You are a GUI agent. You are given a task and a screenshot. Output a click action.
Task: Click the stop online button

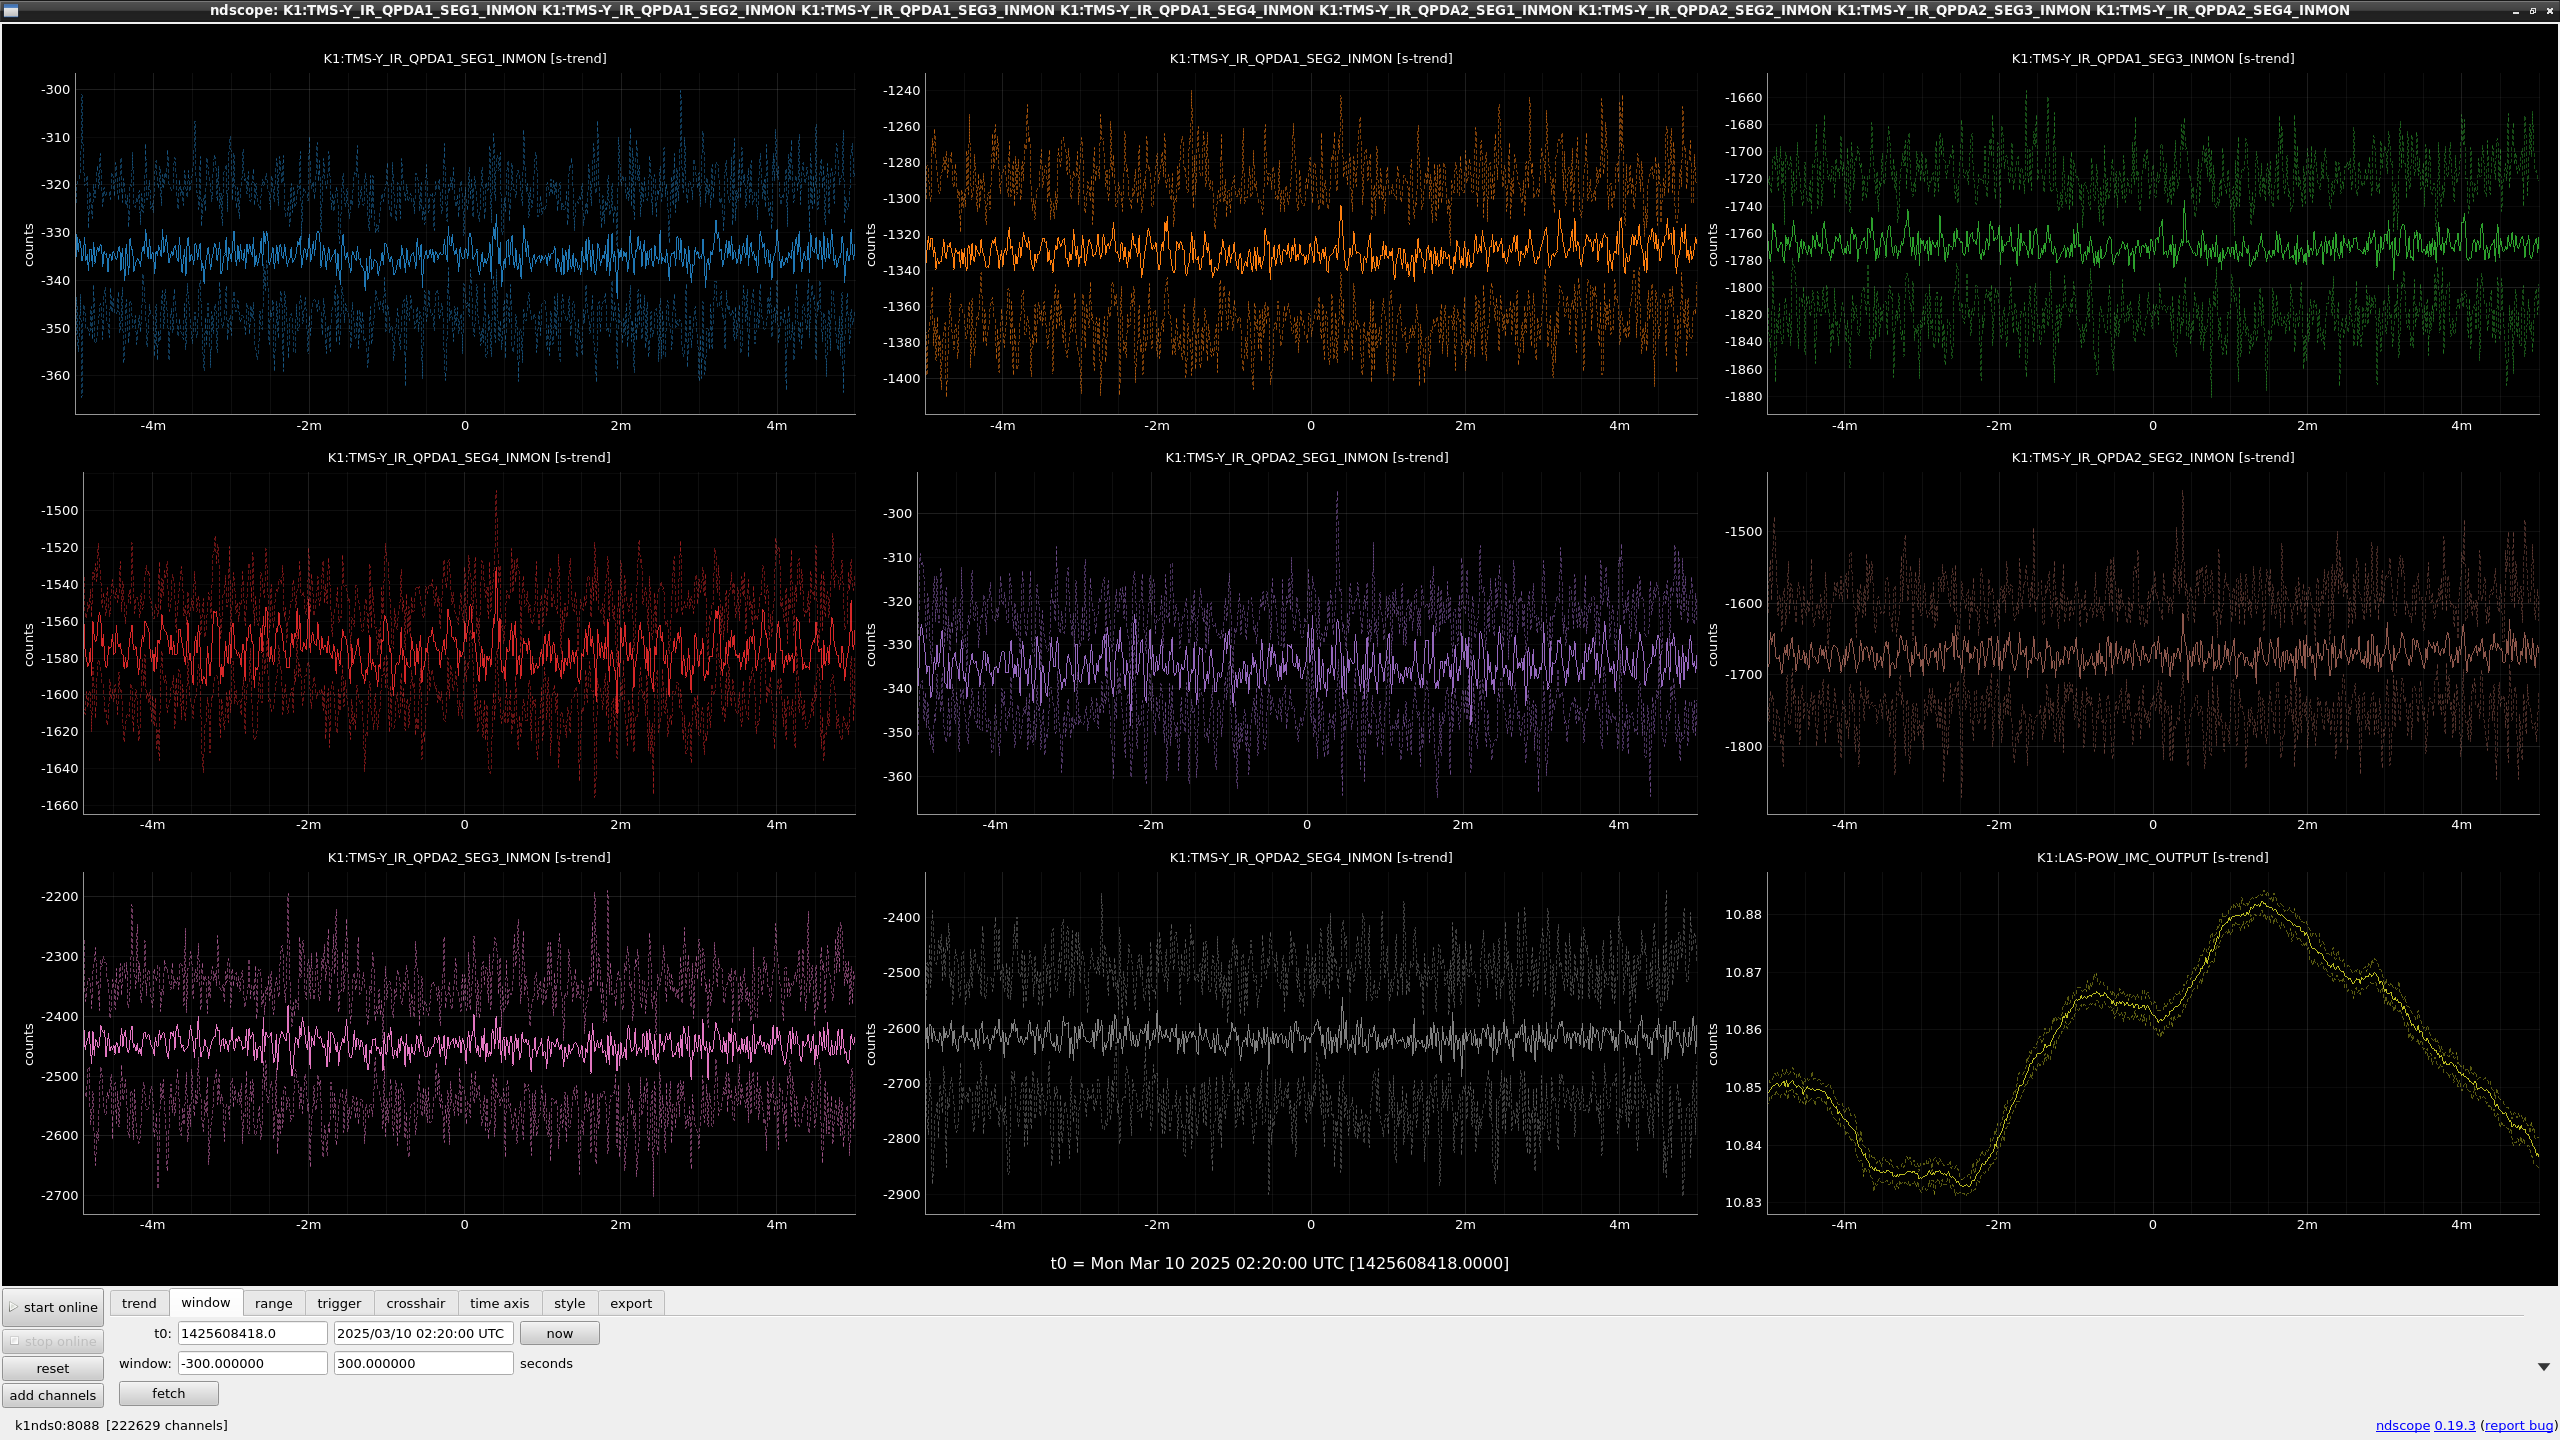53,1341
